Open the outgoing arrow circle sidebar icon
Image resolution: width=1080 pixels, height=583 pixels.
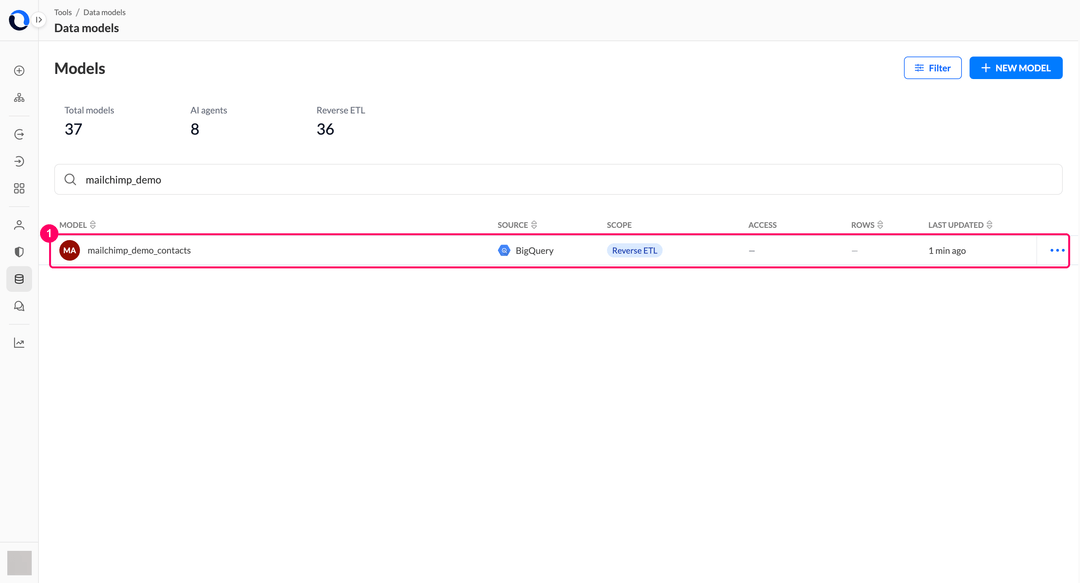[19, 134]
